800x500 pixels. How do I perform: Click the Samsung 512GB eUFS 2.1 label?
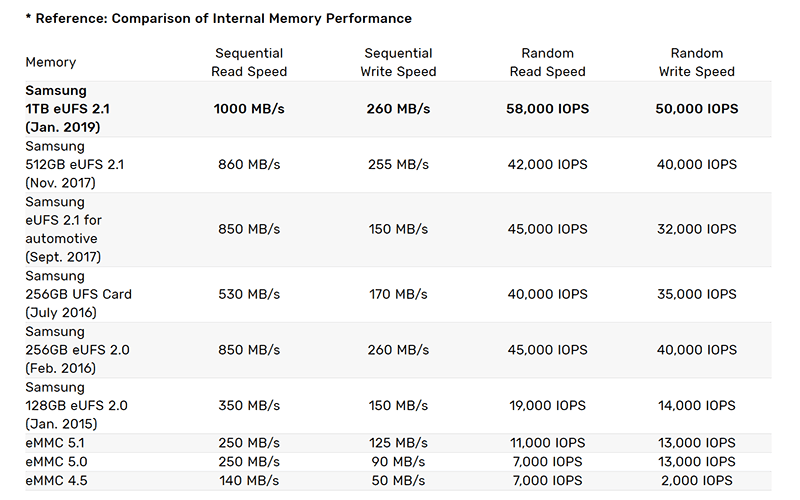coord(74,164)
